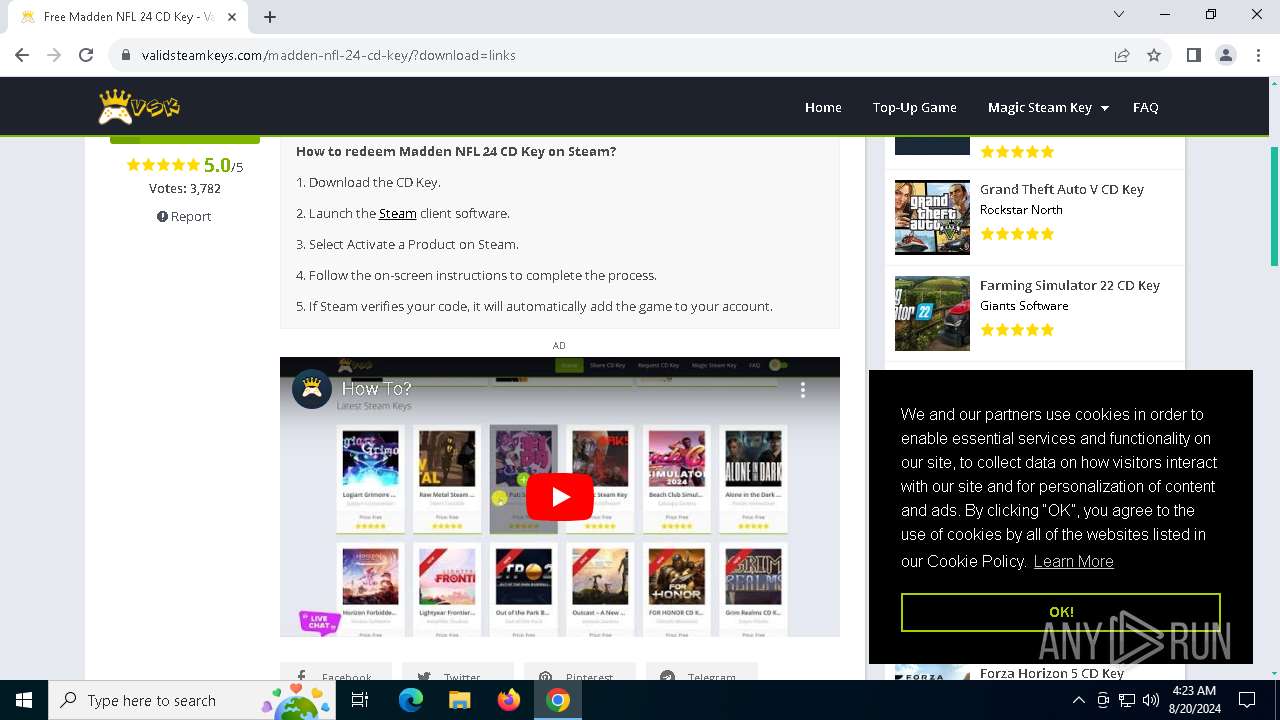This screenshot has width=1280, height=720.
Task: Open Grand Theft Auto V thumbnail
Action: point(932,218)
